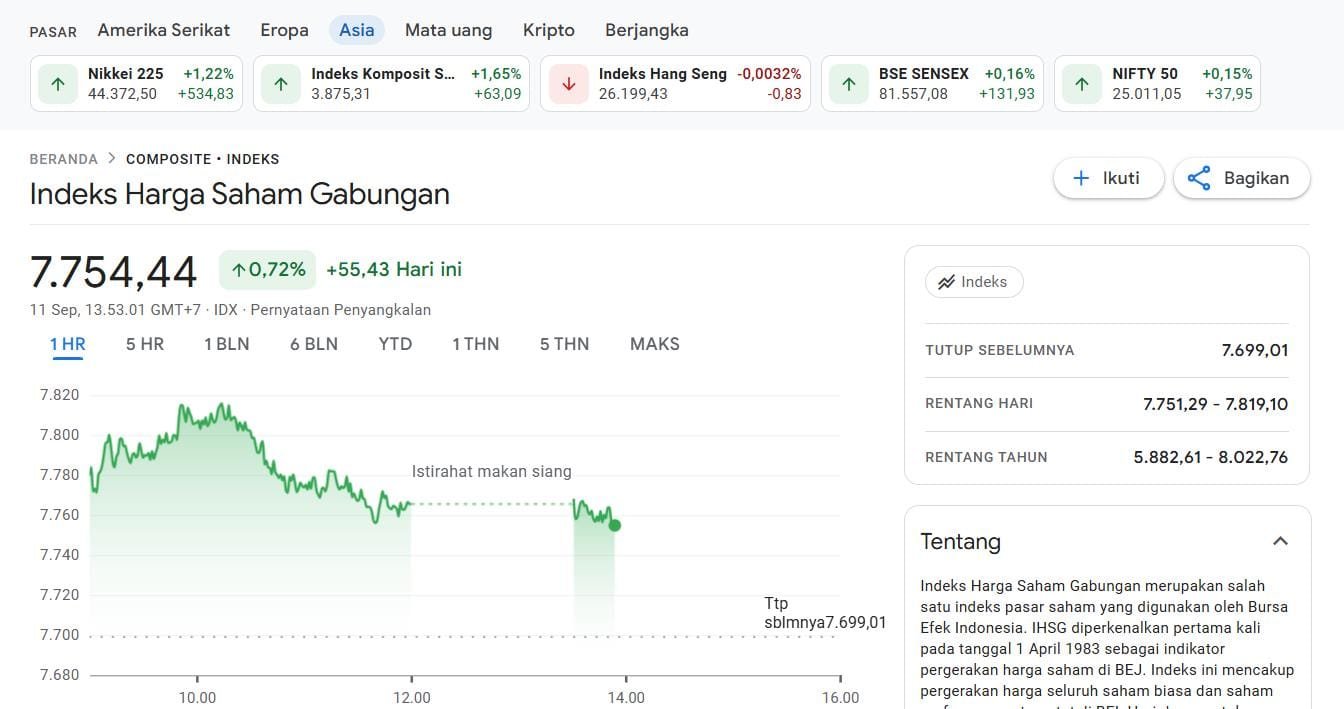Open the breadcrumb chevron after Beranda

pyautogui.click(x=112, y=159)
